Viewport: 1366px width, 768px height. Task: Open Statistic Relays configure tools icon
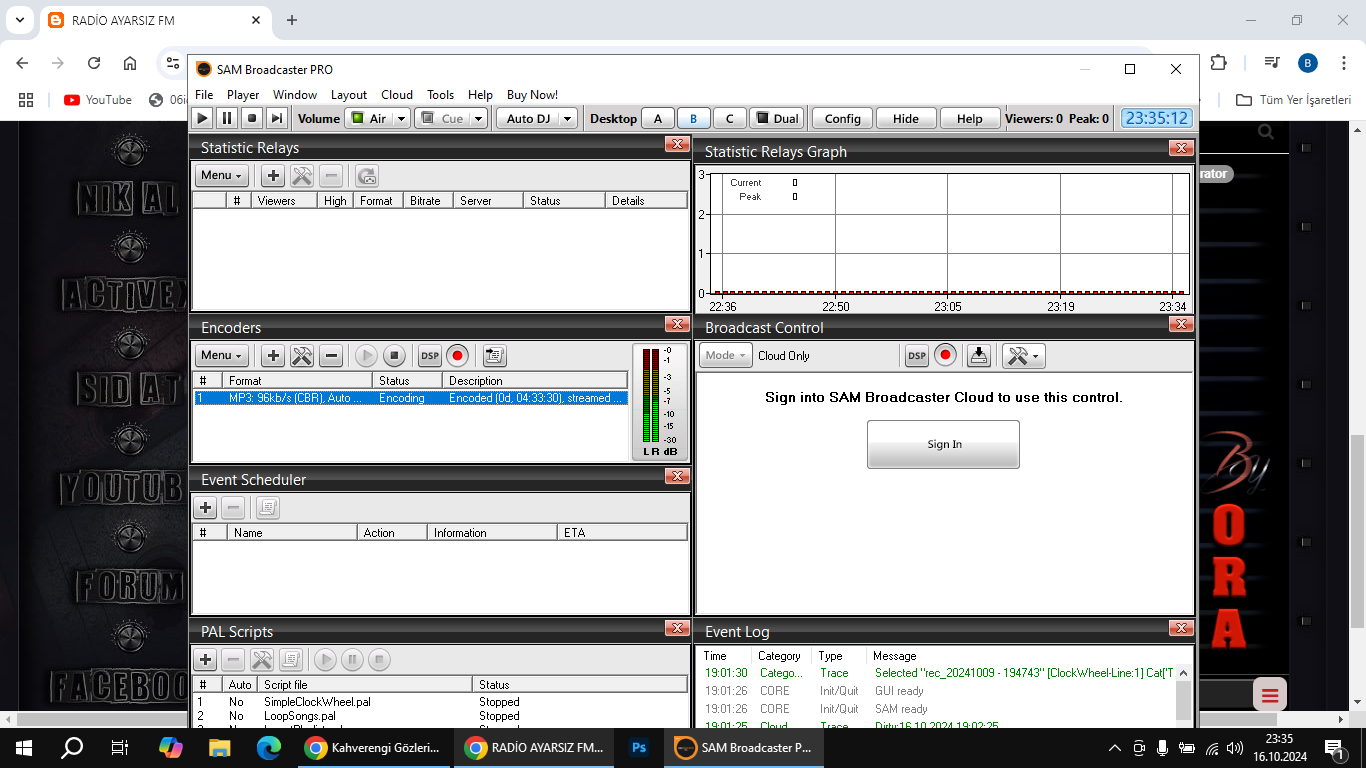(x=302, y=176)
